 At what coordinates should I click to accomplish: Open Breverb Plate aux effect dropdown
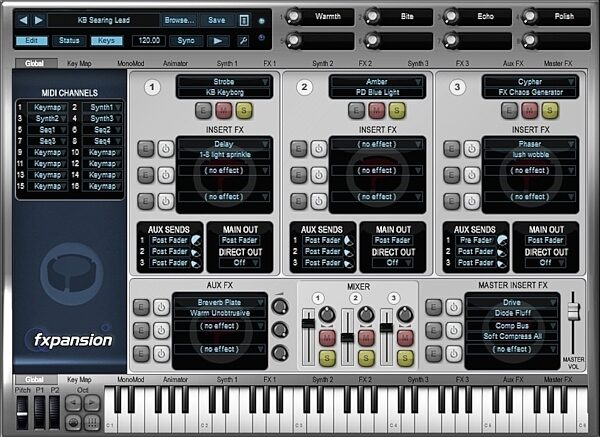220,302
